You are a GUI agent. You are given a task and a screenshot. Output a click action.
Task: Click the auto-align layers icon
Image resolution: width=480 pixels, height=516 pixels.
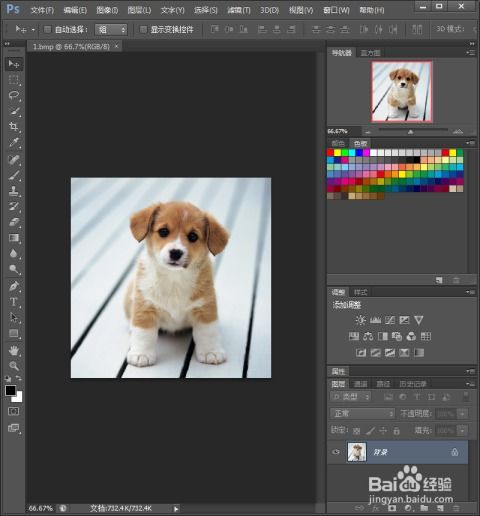click(417, 29)
